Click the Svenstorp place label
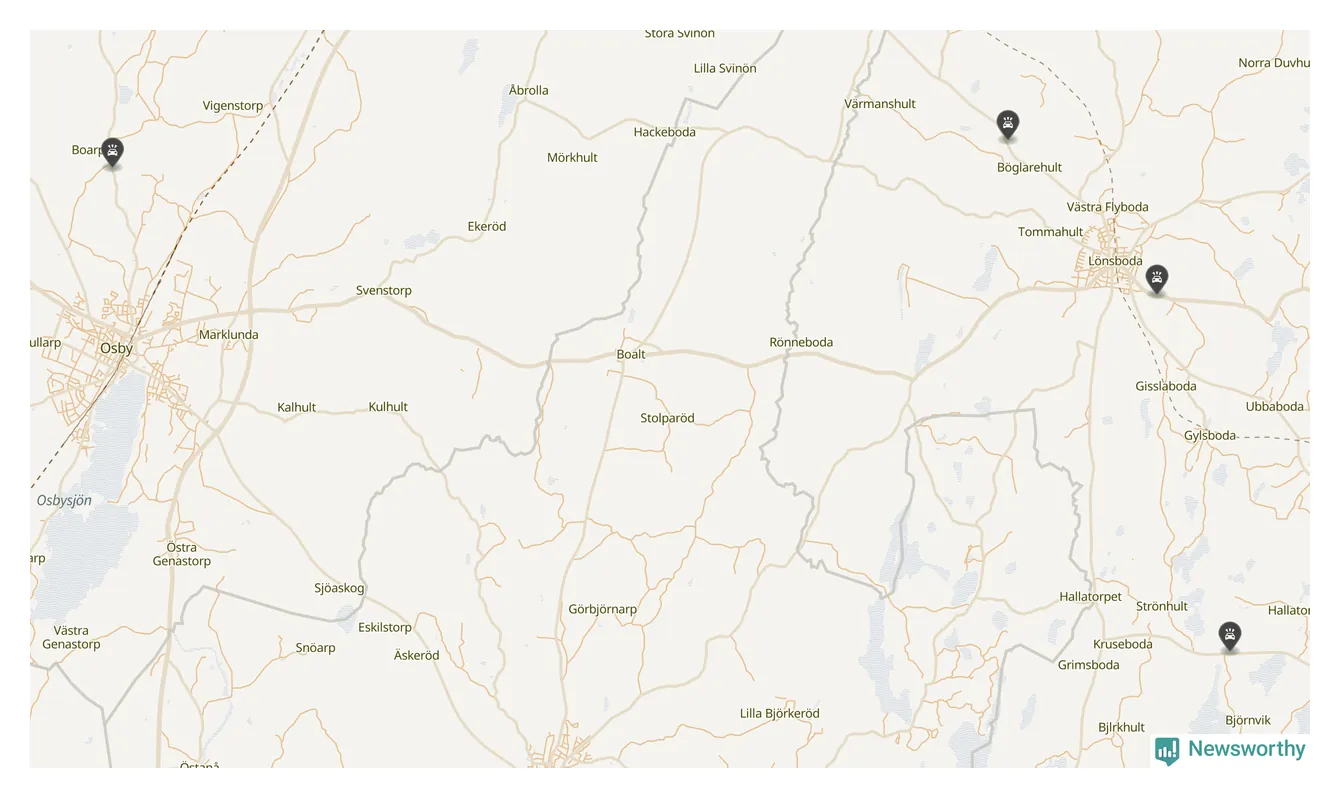1340x798 pixels. 384,290
